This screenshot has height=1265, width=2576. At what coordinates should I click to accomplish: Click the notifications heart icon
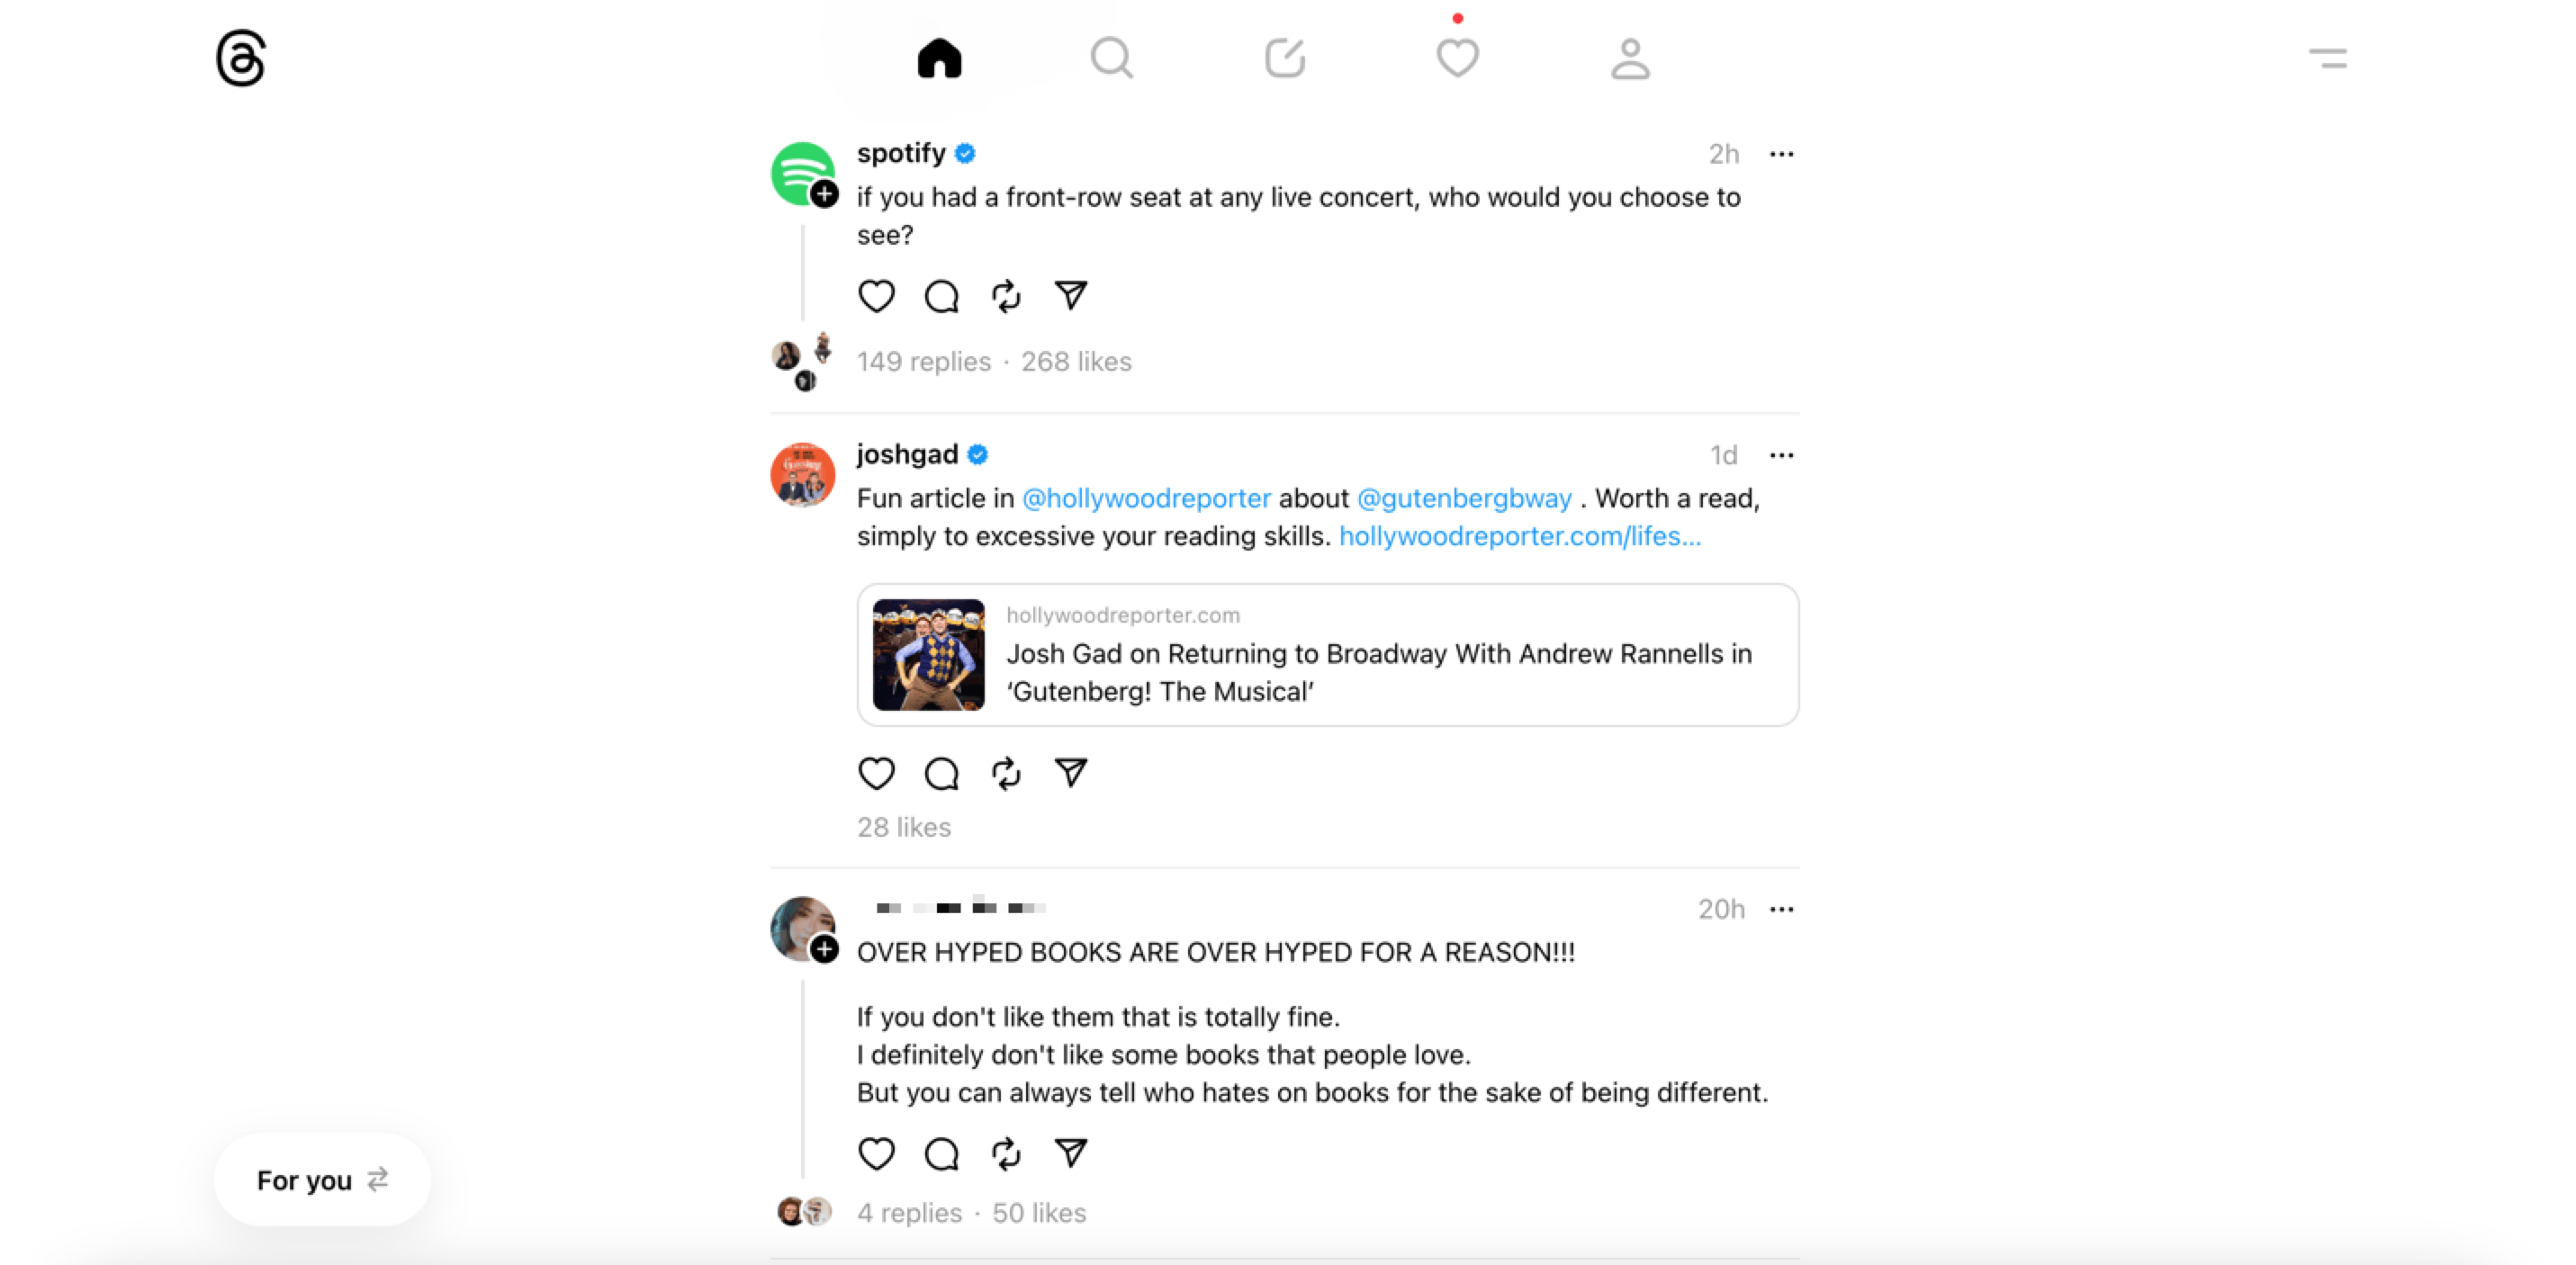(1457, 59)
